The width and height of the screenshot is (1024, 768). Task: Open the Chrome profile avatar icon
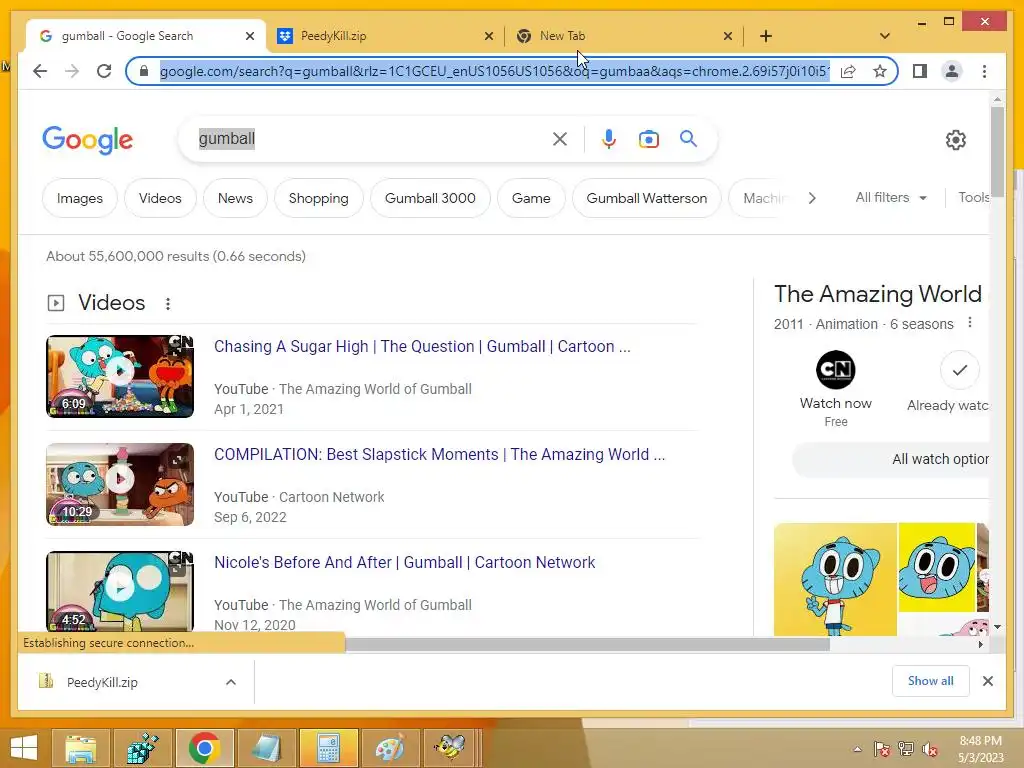coord(952,71)
